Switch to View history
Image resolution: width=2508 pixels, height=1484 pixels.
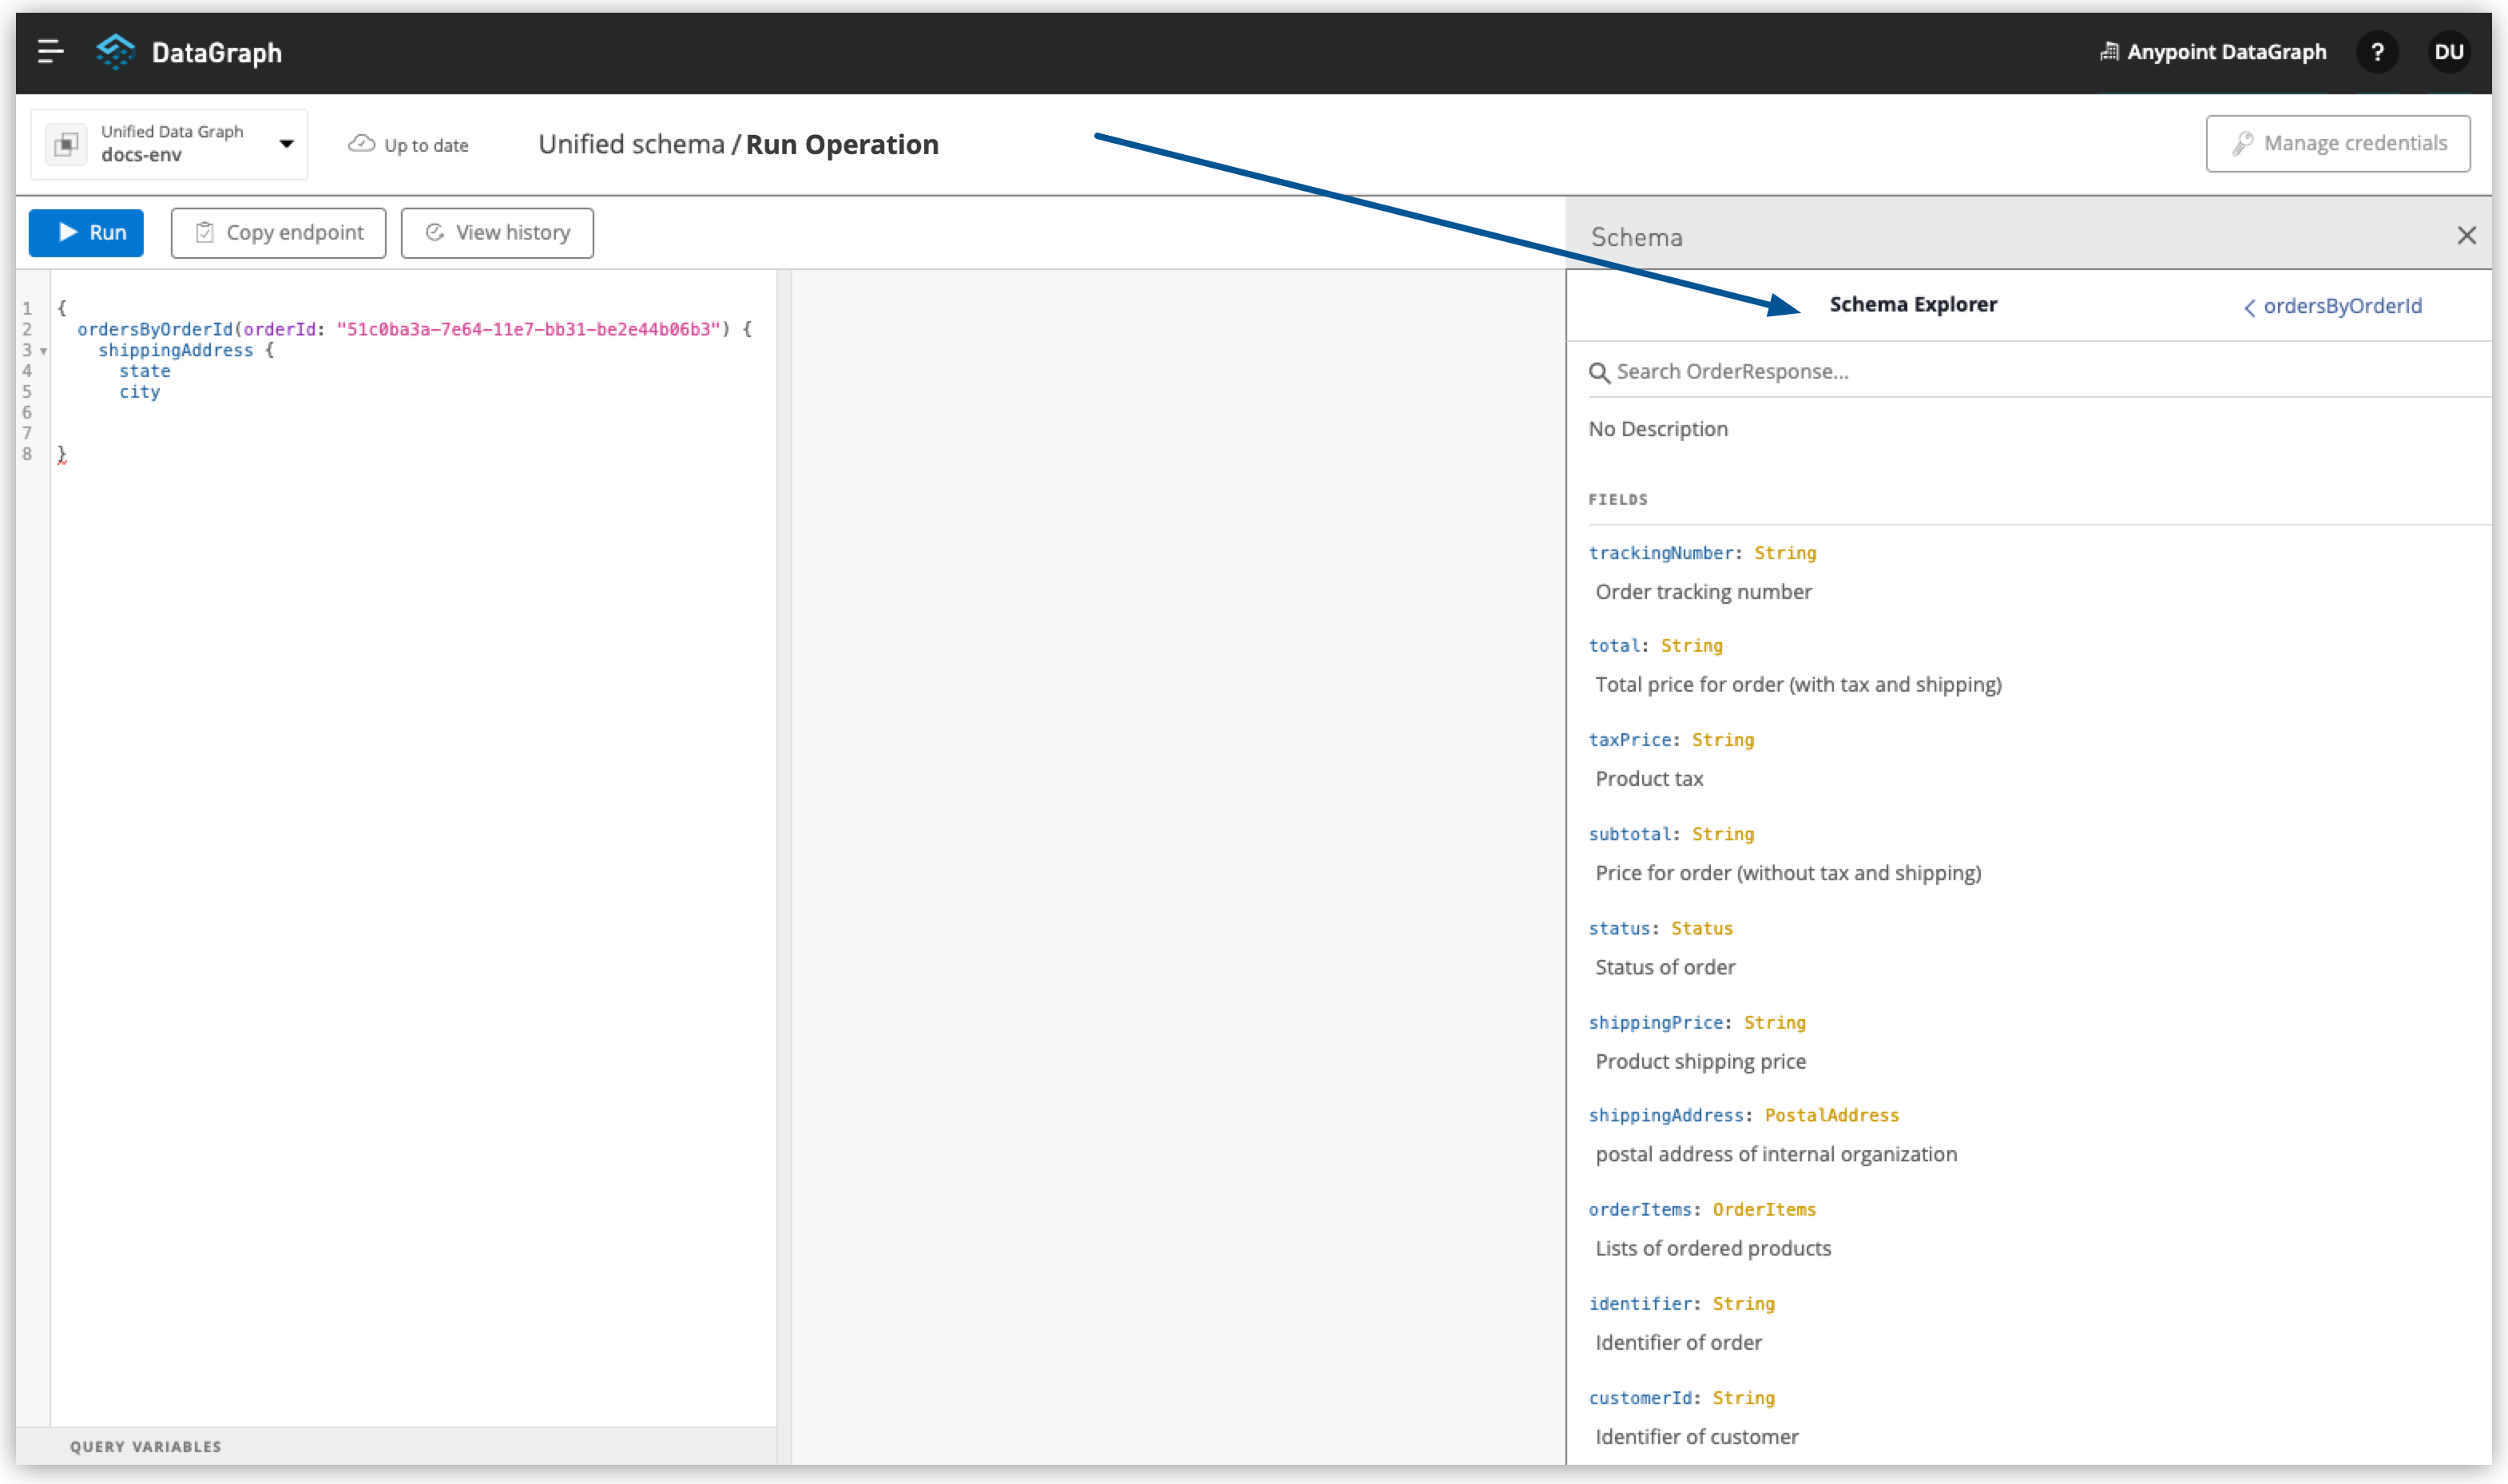point(497,232)
